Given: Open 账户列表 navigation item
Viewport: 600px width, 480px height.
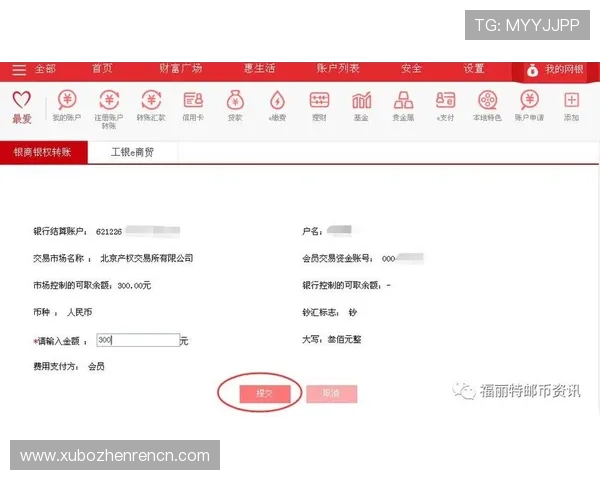Looking at the screenshot, I should coord(338,69).
